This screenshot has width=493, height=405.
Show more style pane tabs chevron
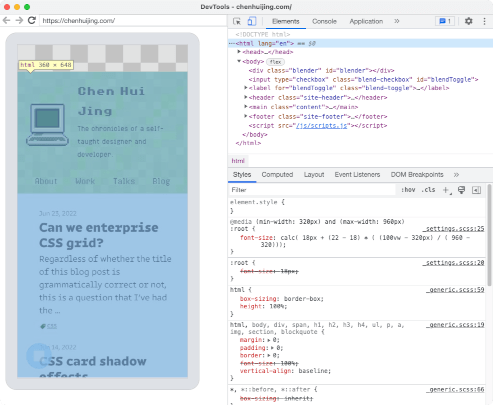456,175
